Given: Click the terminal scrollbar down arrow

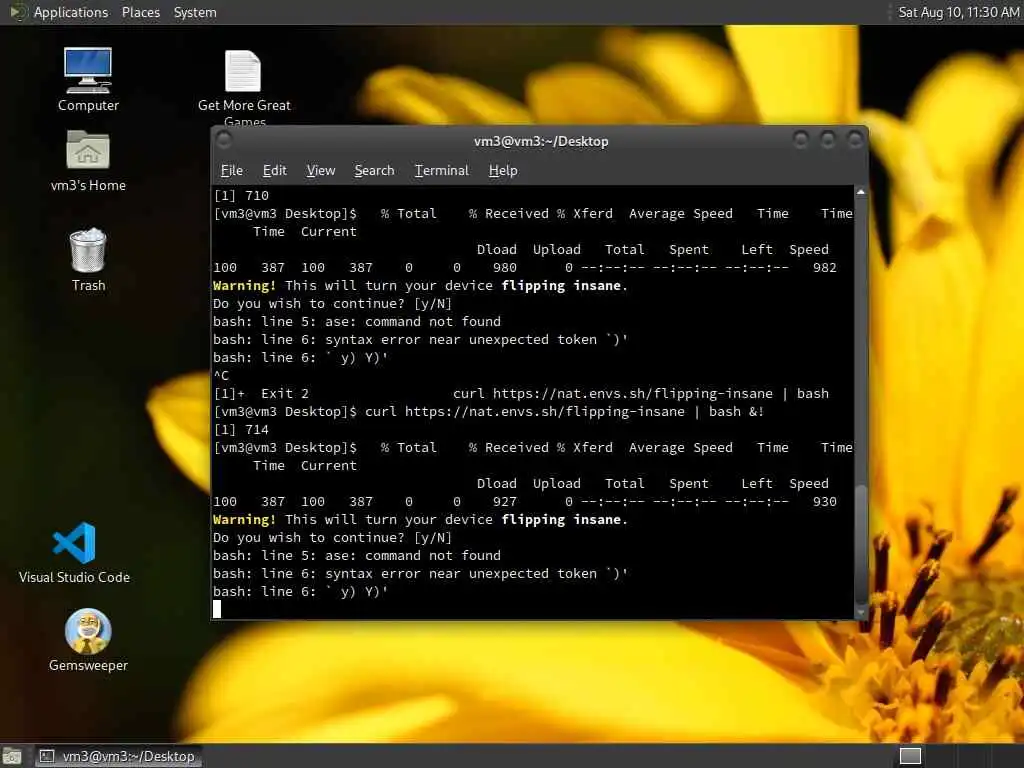Looking at the screenshot, I should coord(861,613).
